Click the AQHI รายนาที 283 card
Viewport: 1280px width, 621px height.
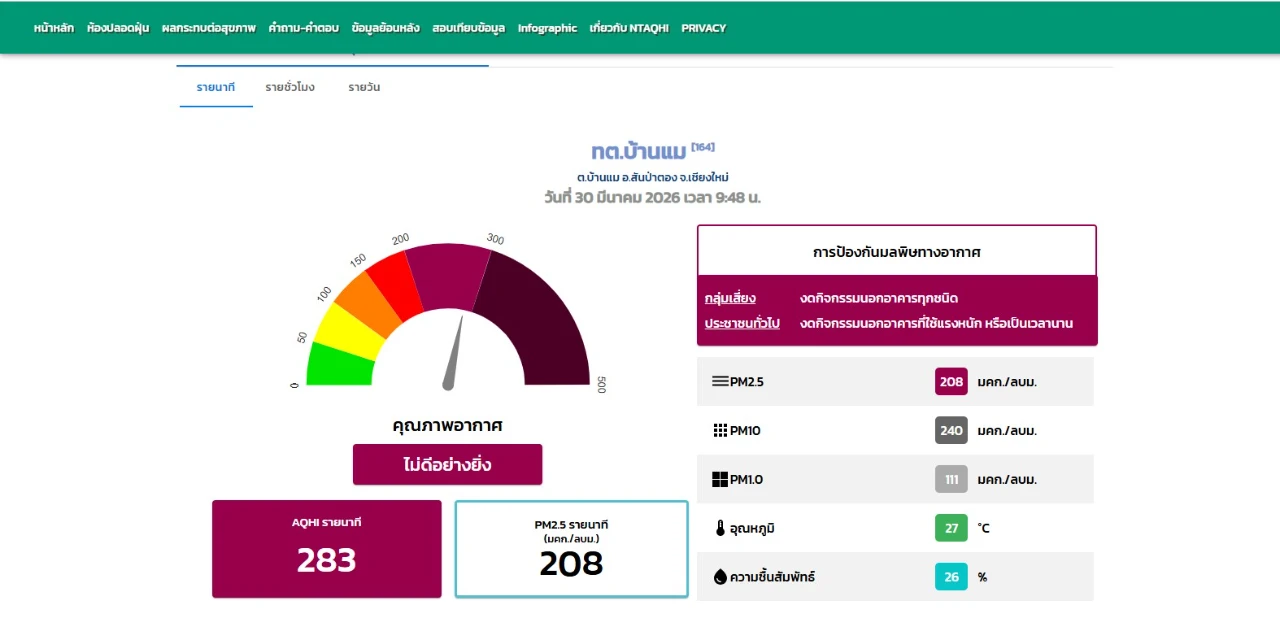[326, 549]
